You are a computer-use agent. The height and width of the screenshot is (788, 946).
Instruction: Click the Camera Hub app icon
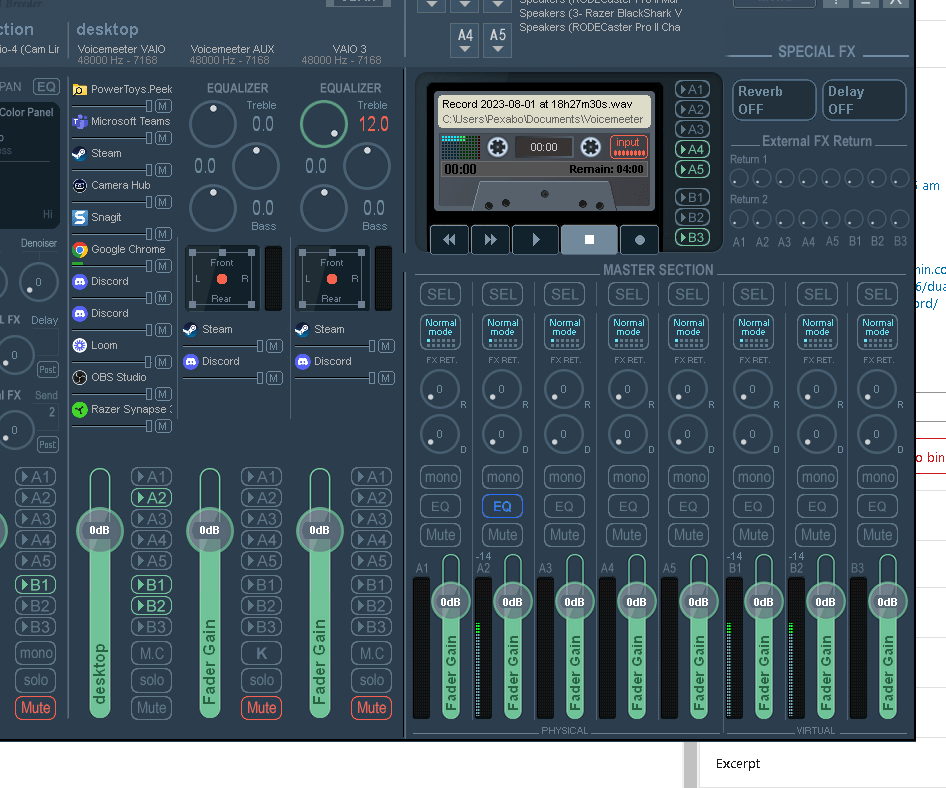pos(80,185)
